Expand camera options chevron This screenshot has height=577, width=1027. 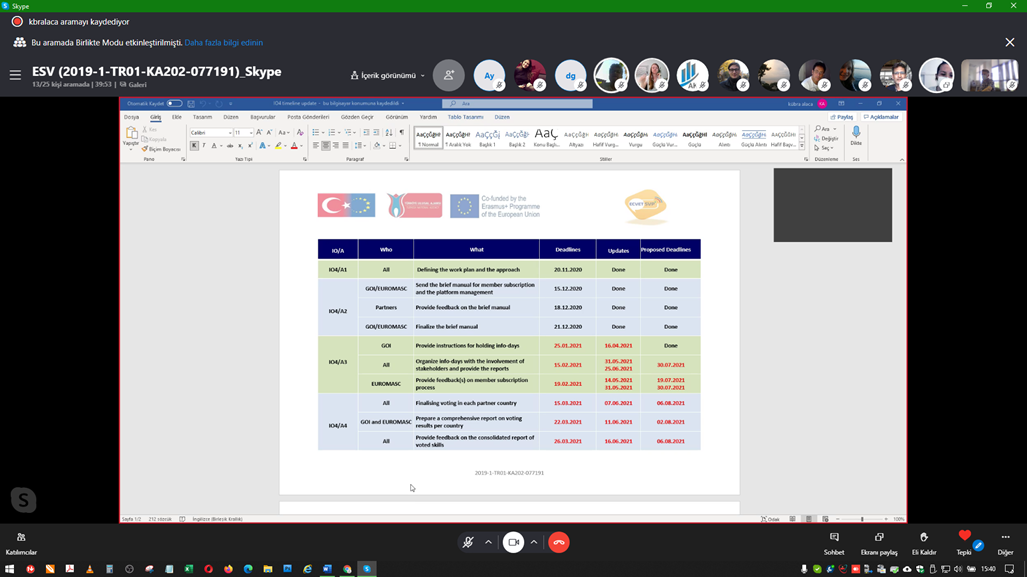point(534,542)
